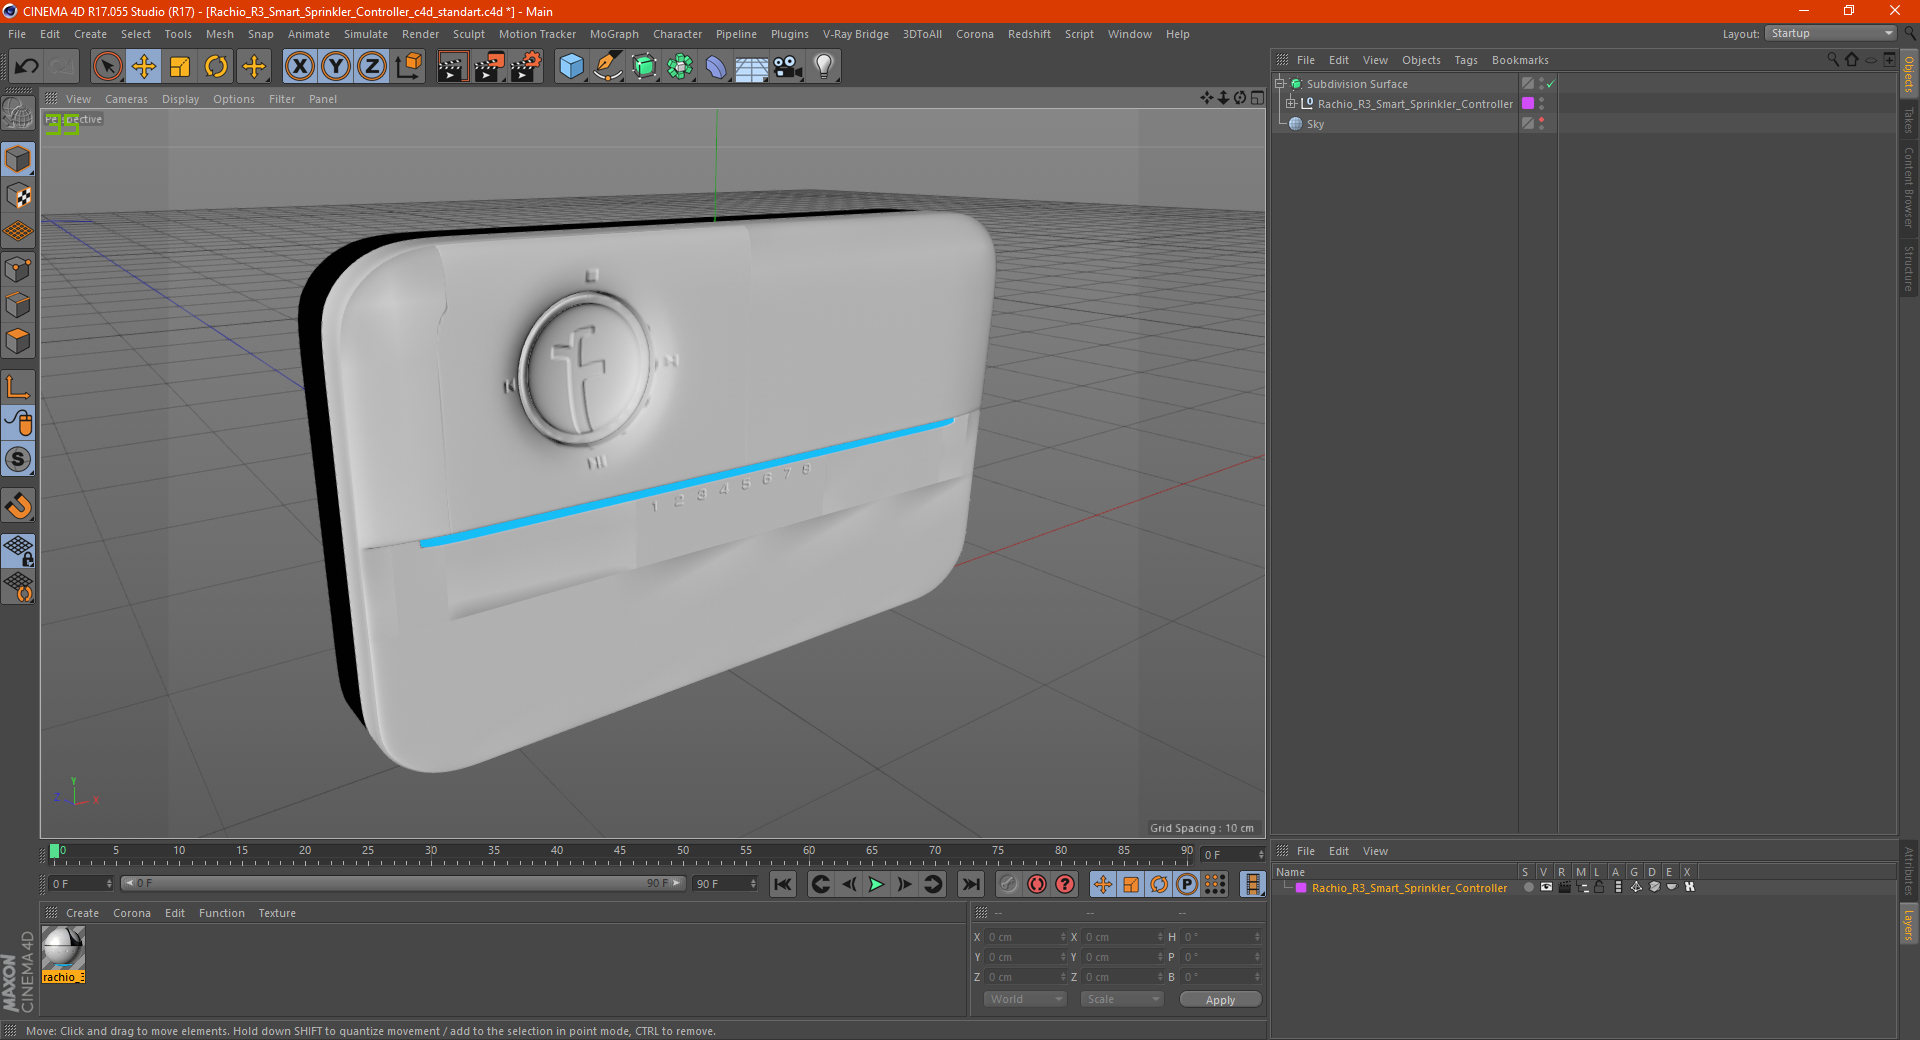
Task: Open the Objects manager Tags menu
Action: [x=1466, y=60]
